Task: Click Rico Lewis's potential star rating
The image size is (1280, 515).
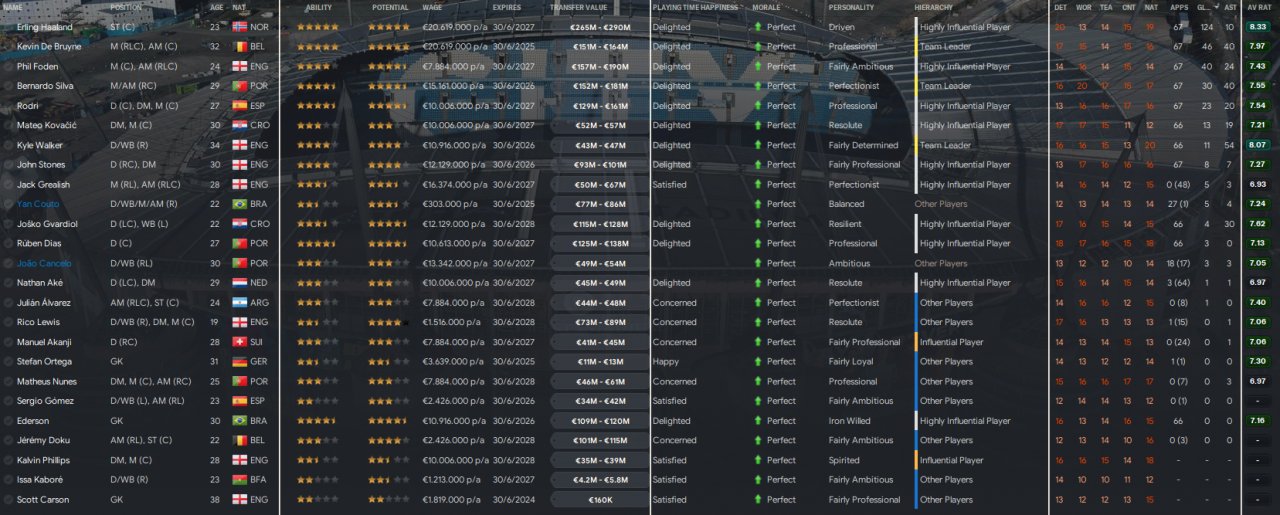Action: tap(388, 323)
